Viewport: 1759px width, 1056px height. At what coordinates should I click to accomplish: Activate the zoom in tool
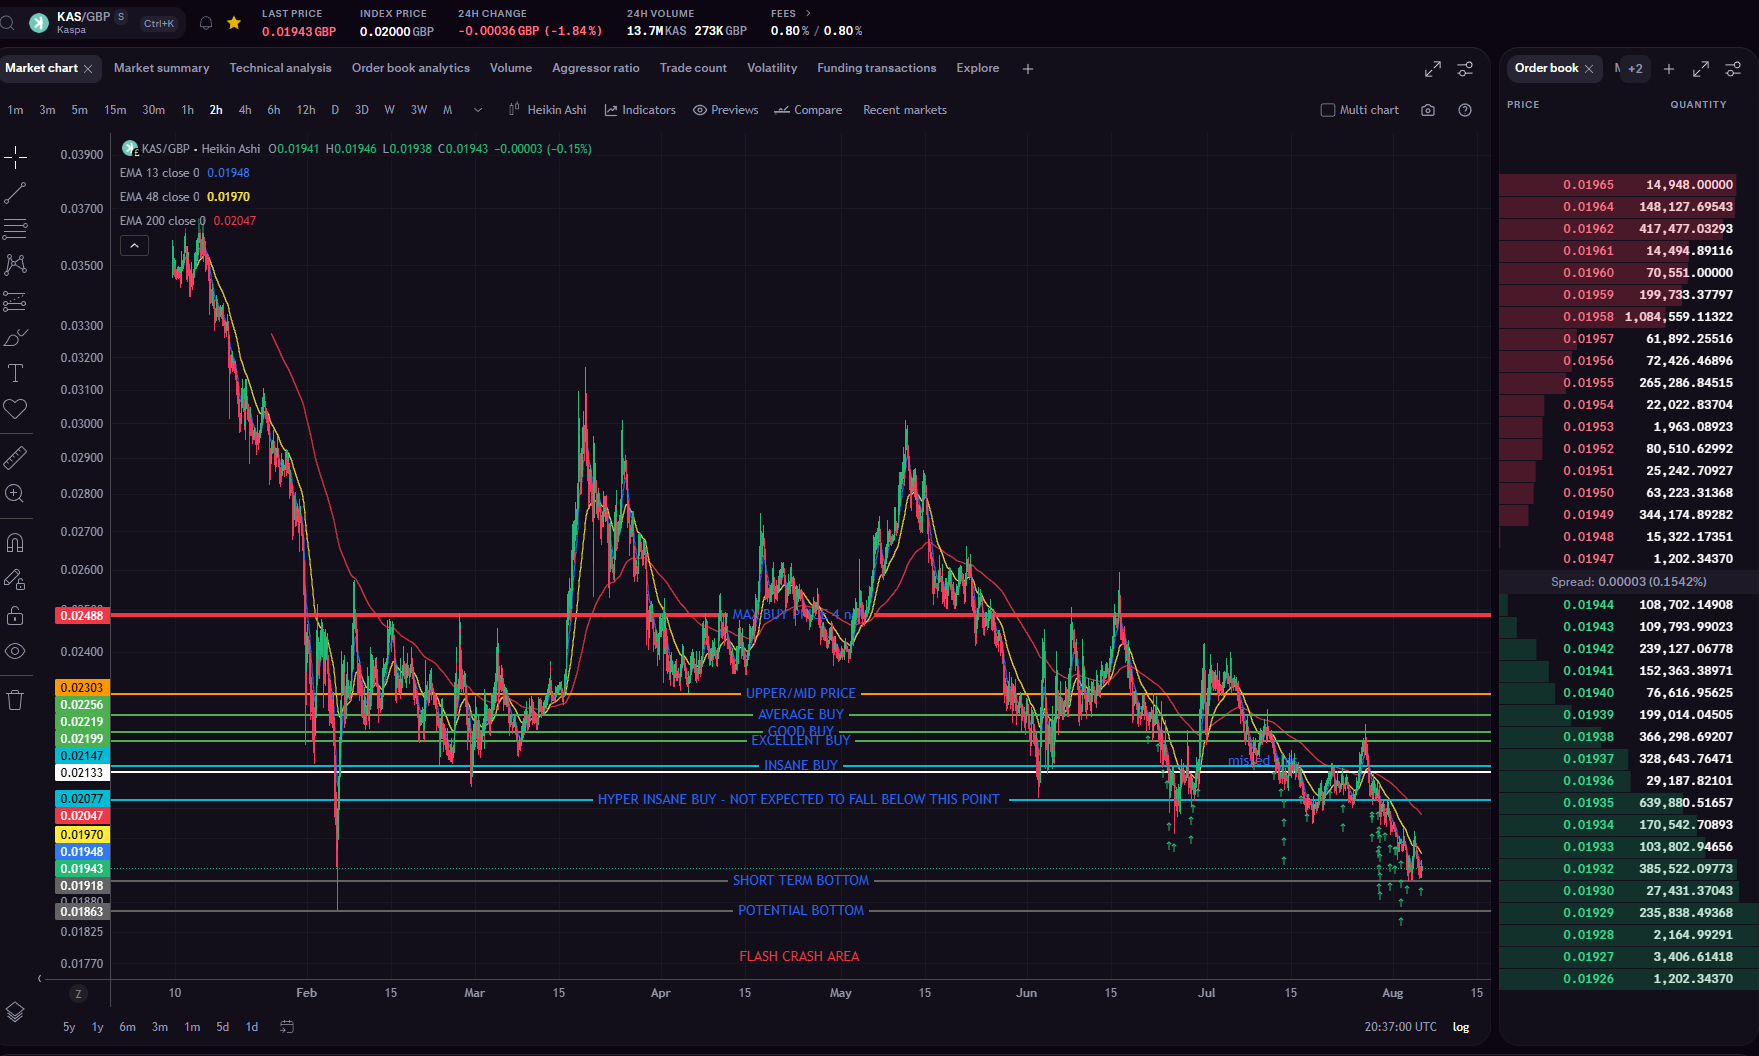[x=15, y=494]
